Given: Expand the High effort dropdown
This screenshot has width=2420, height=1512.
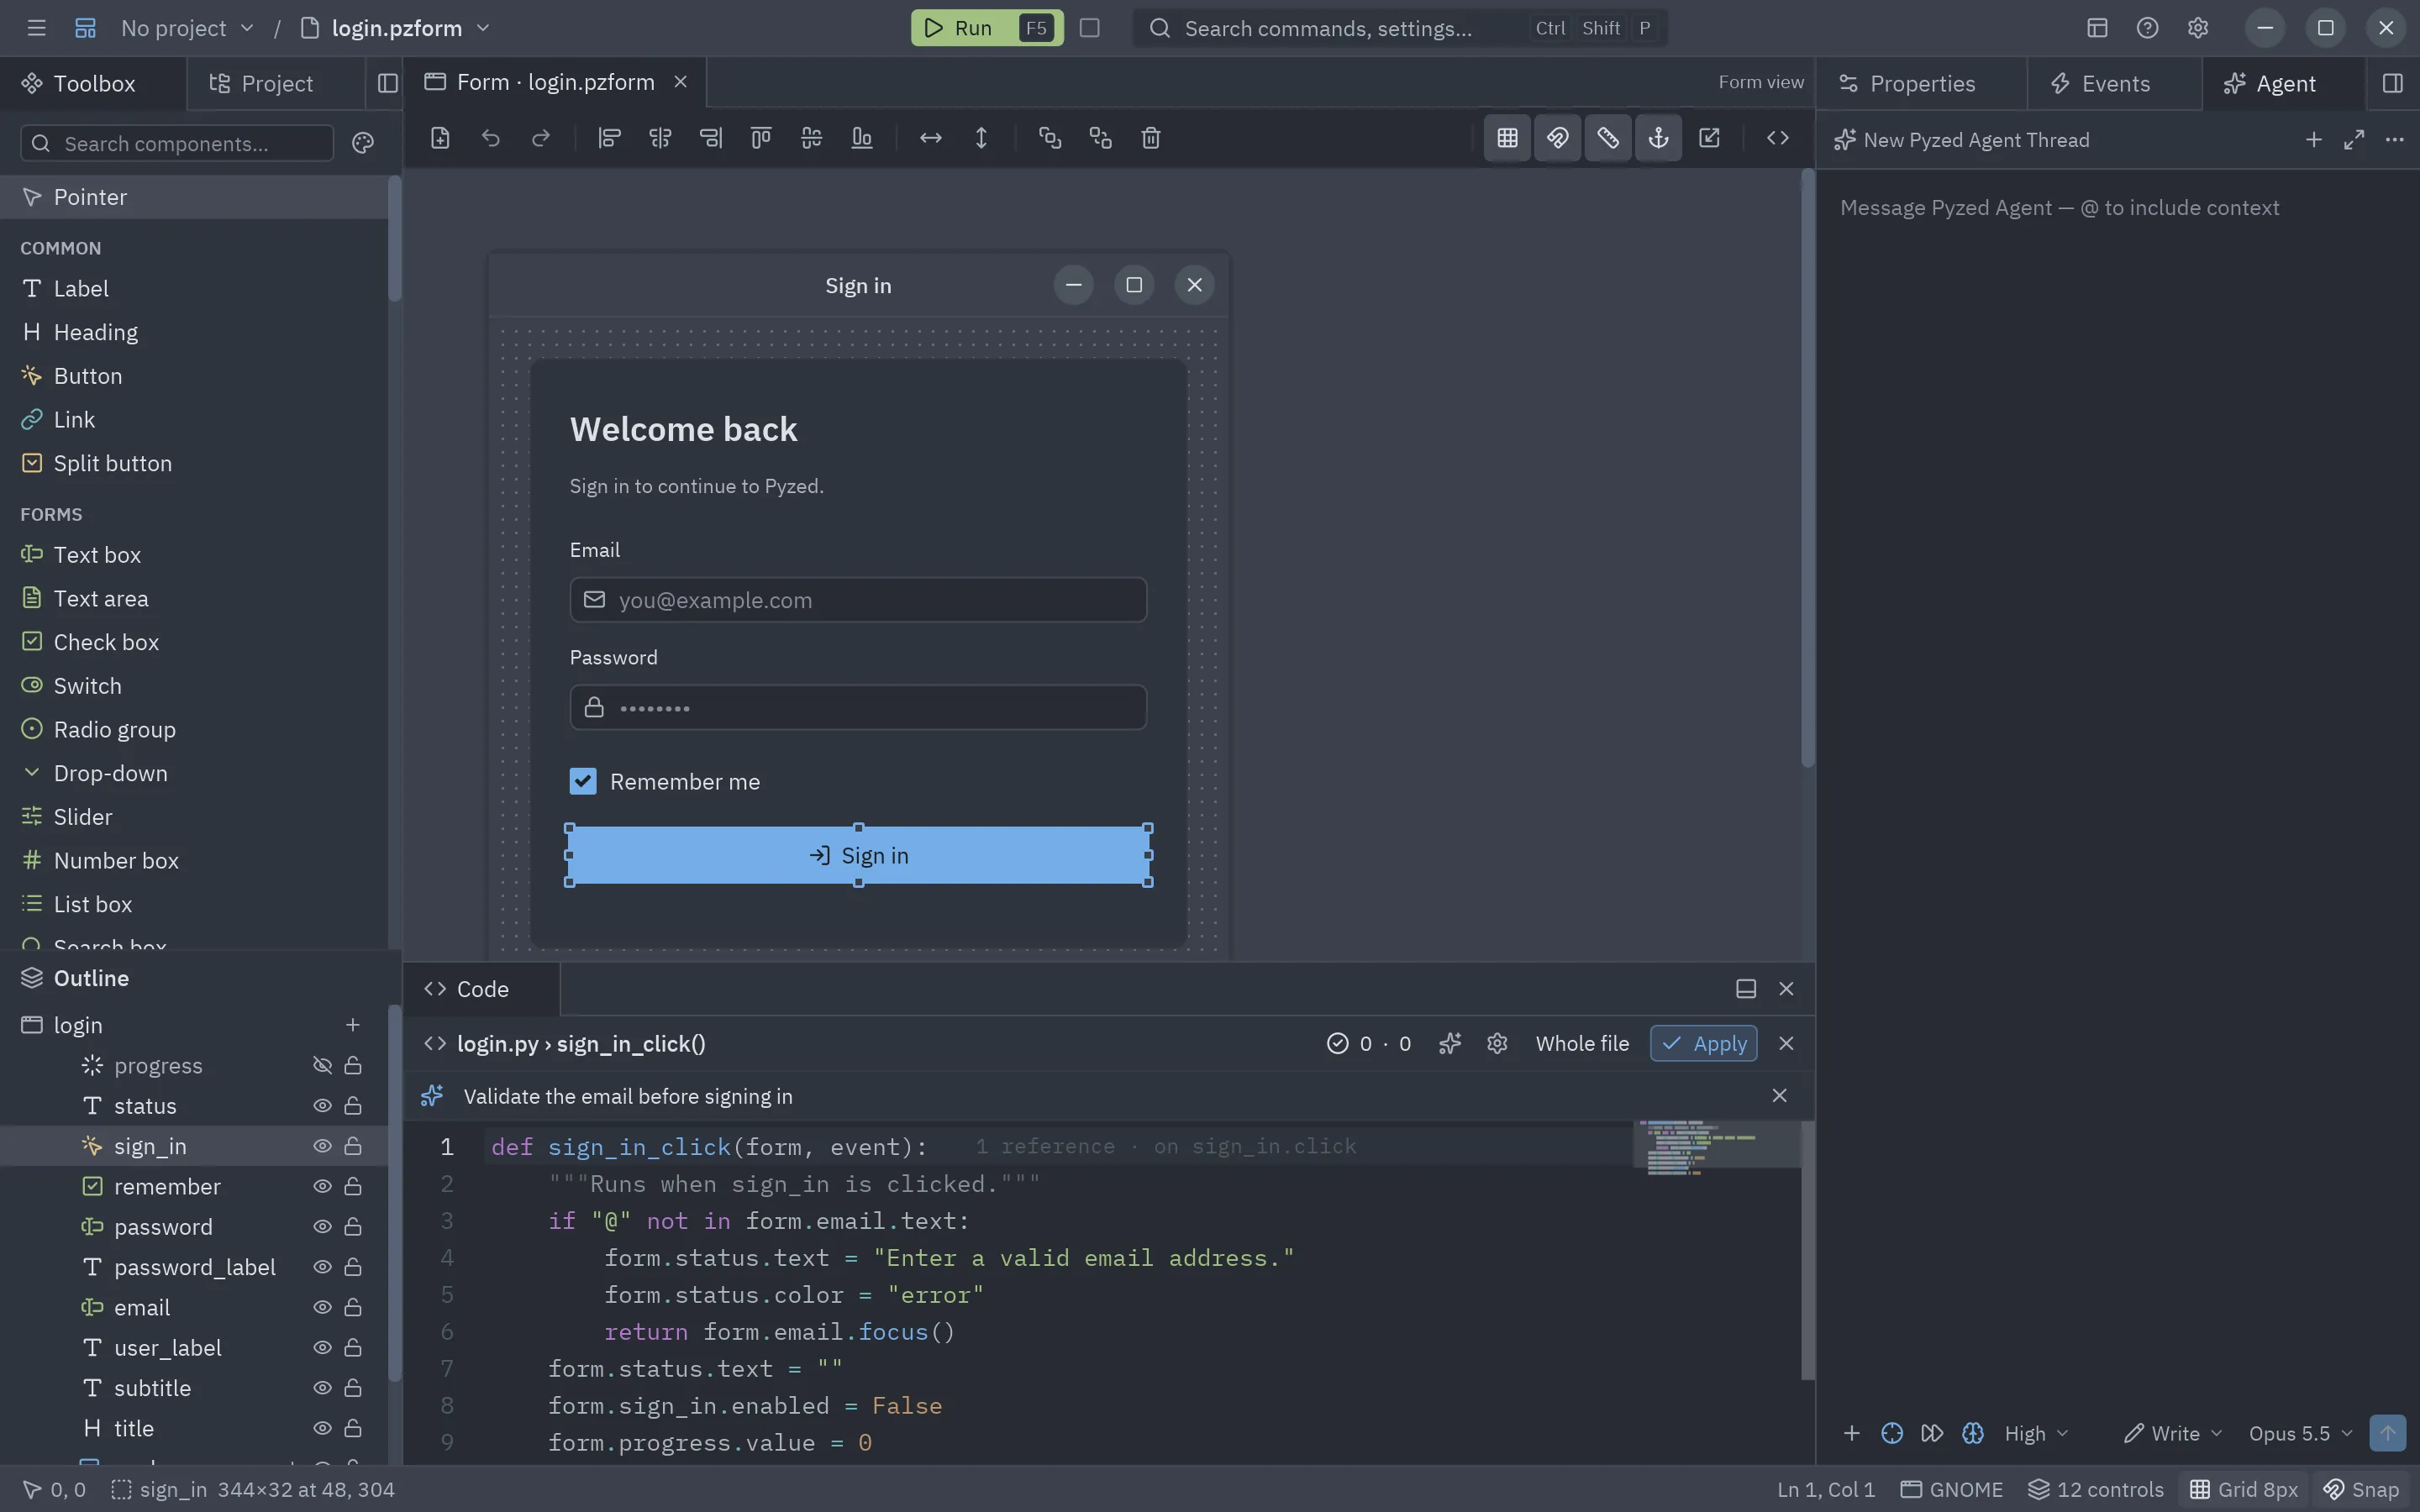Looking at the screenshot, I should [x=2036, y=1433].
